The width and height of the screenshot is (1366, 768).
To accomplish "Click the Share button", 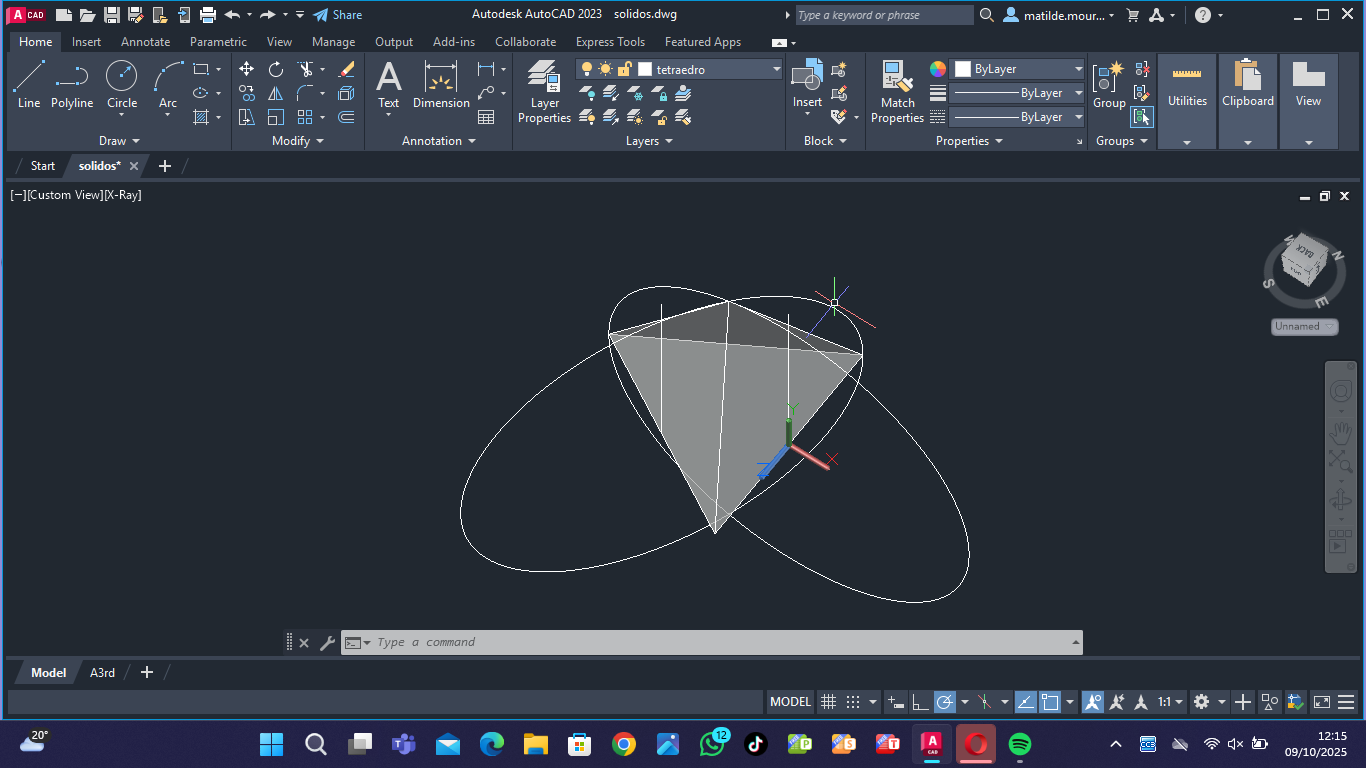I will 337,15.
